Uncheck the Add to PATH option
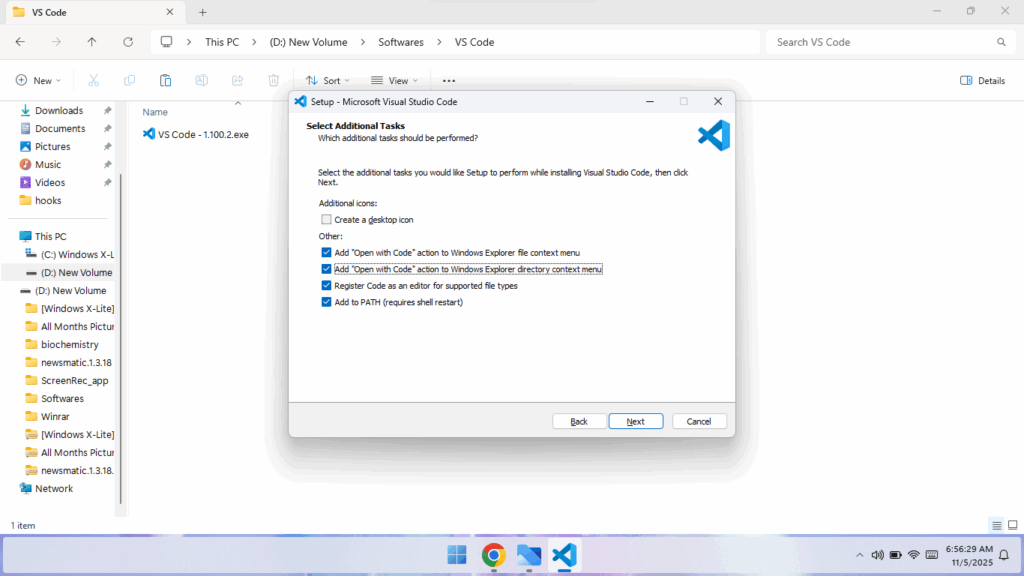Viewport: 1024px width, 576px height. pyautogui.click(x=326, y=301)
